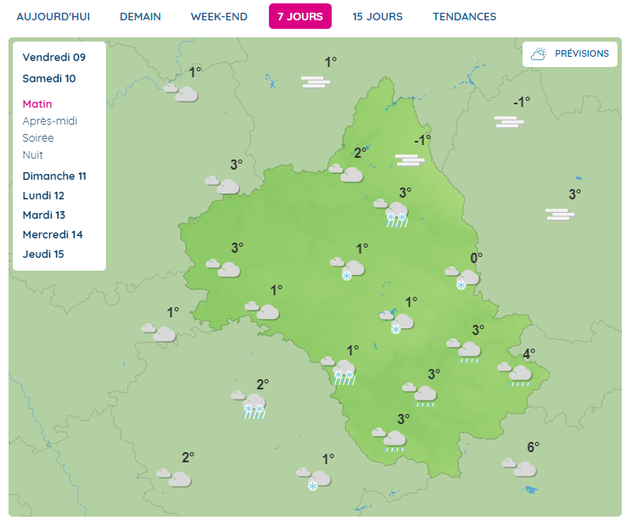Click the rain cloud icon under the 3° below the 0° in the bright green region
Image resolution: width=626 pixels, height=520 pixels.
click(x=464, y=350)
